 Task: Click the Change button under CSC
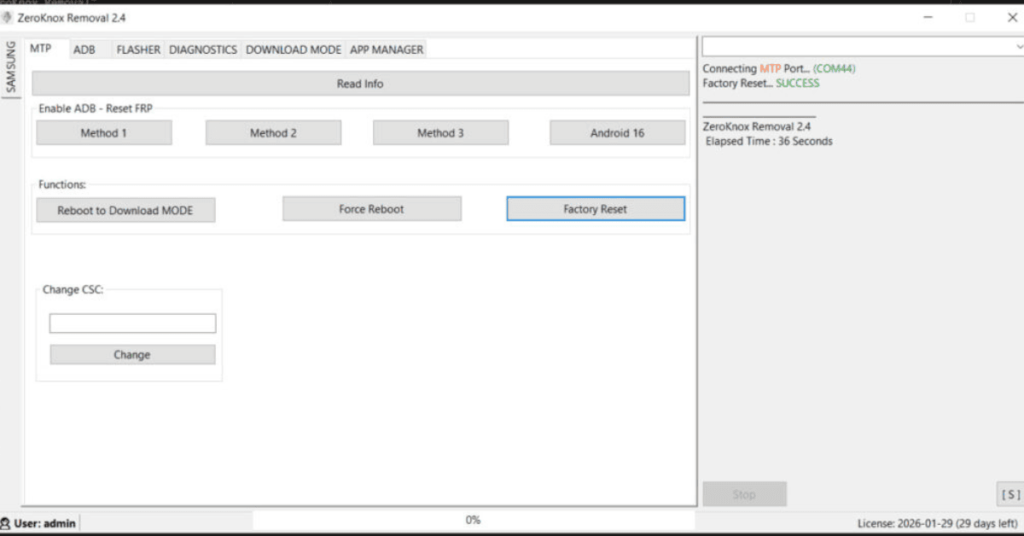tap(133, 355)
